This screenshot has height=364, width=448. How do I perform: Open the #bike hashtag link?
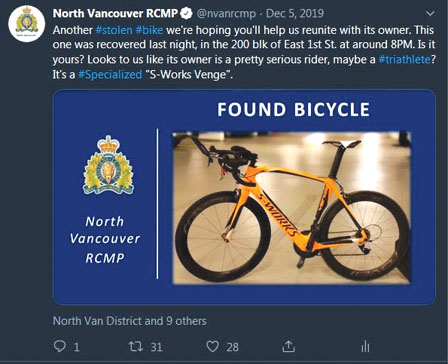[x=149, y=30]
